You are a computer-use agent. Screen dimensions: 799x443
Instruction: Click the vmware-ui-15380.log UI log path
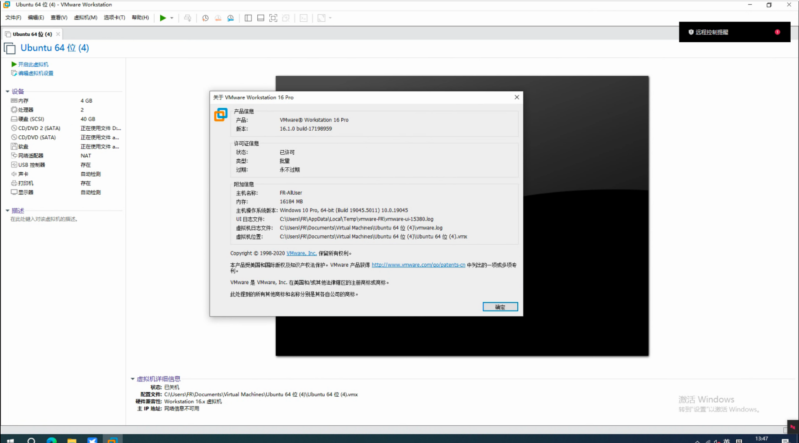coord(356,219)
